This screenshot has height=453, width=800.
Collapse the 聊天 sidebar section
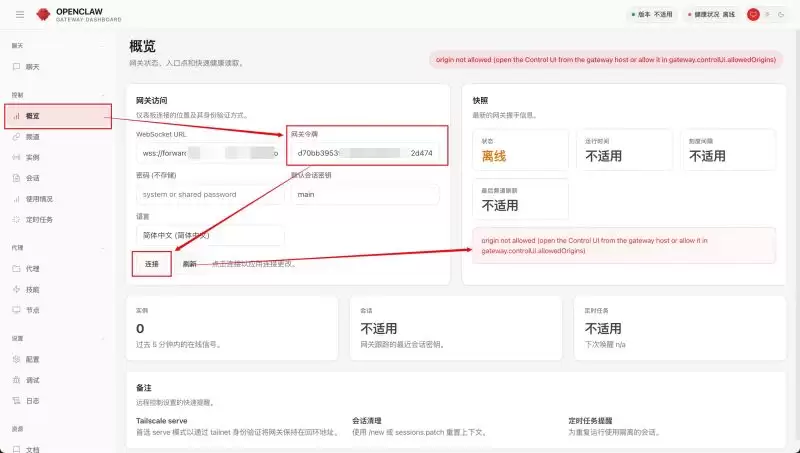click(x=58, y=46)
